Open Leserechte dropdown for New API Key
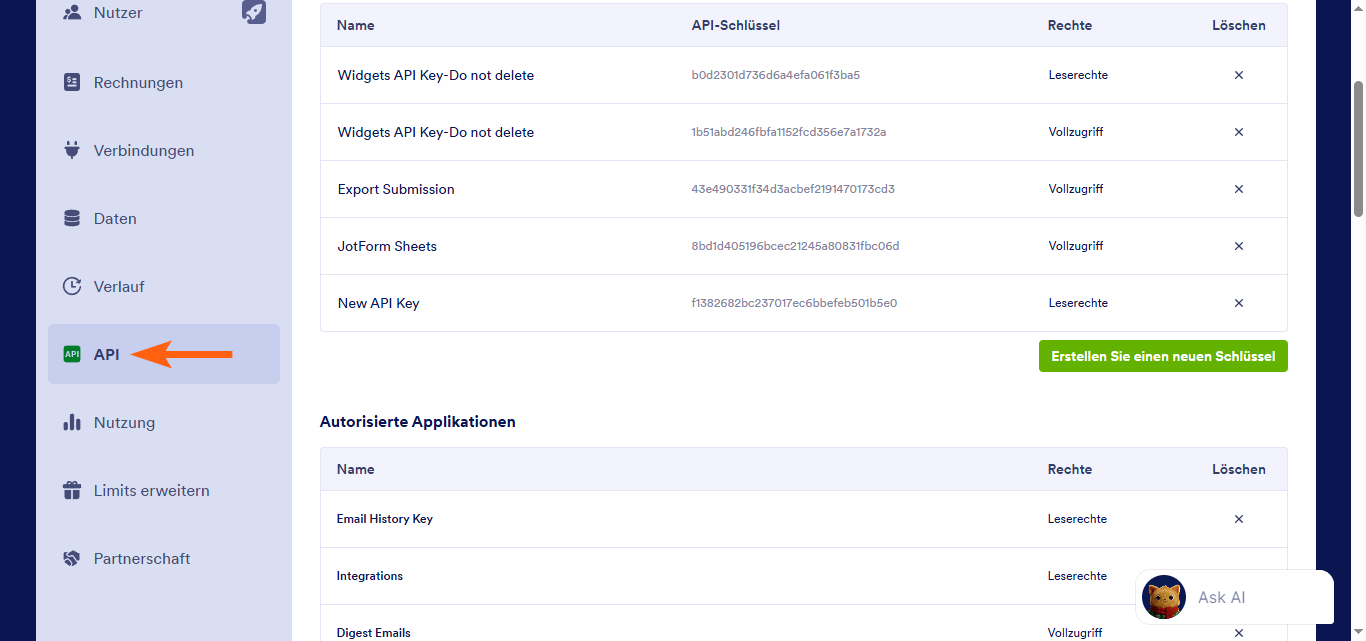Viewport: 1366px width, 641px height. 1078,303
